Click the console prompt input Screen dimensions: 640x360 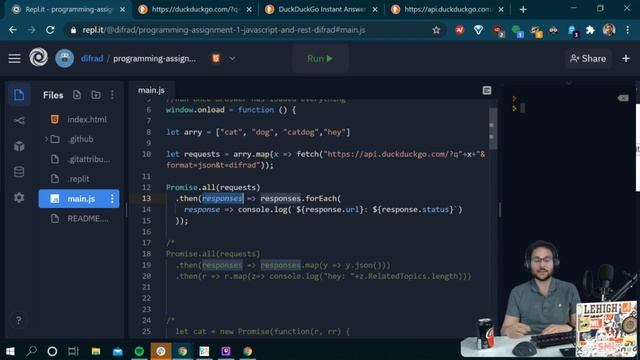pyautogui.click(x=522, y=108)
